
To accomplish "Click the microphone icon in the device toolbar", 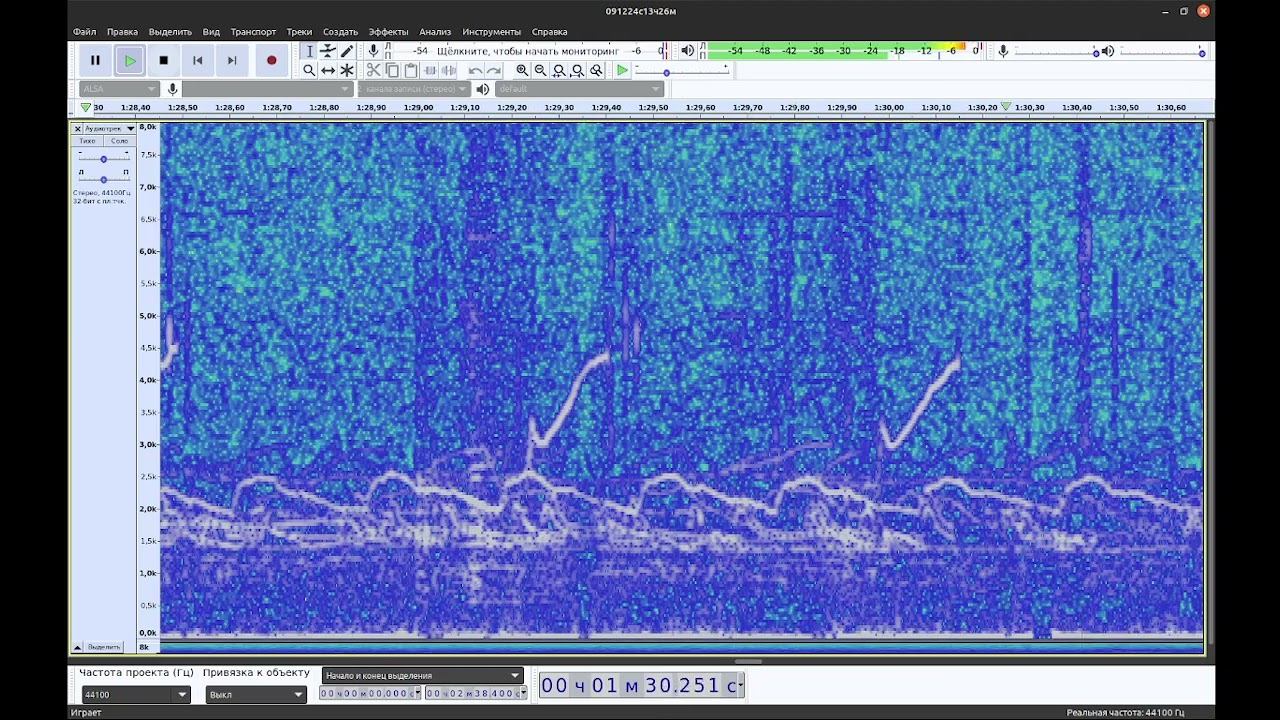I will [172, 89].
